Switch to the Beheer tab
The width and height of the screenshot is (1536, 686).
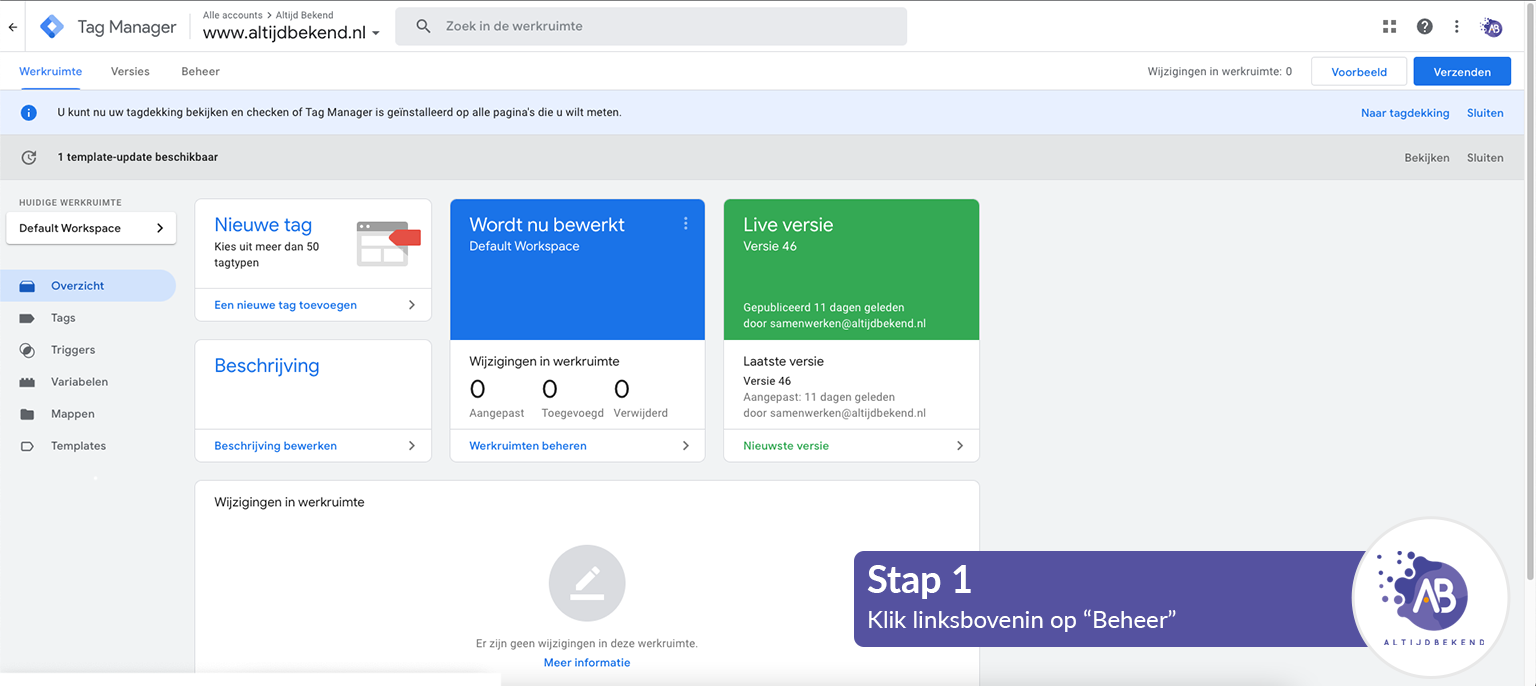(200, 72)
